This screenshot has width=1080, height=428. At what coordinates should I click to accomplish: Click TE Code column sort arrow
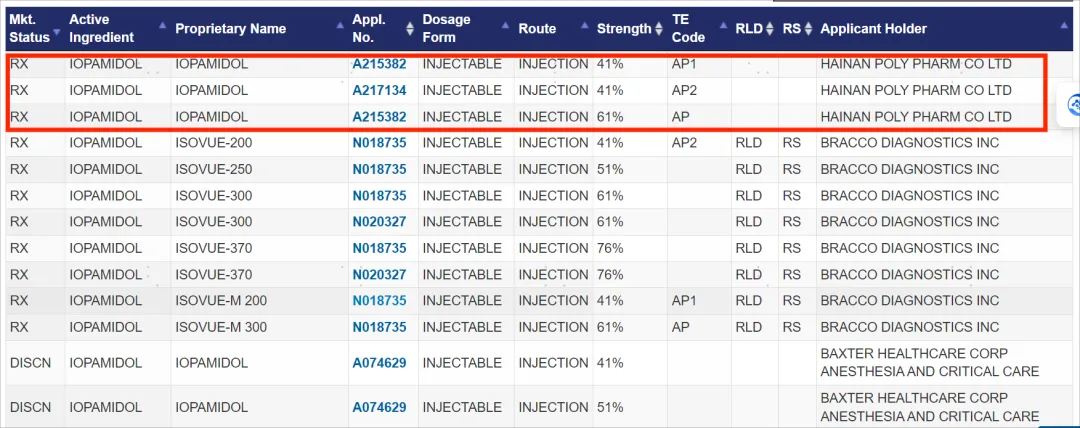pos(722,28)
